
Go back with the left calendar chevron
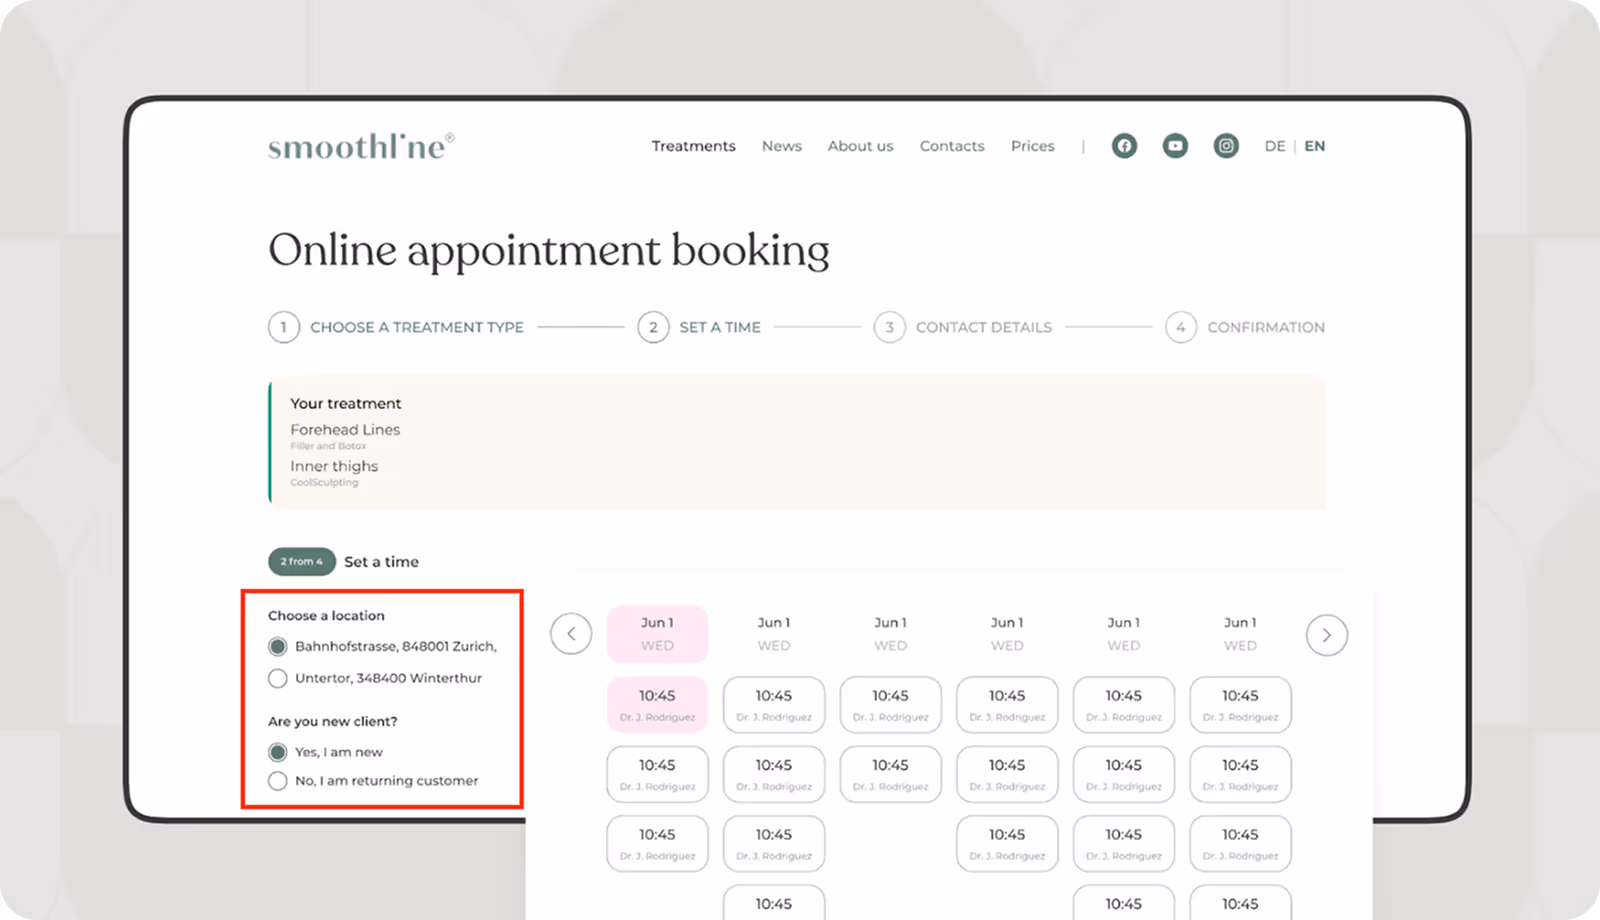coord(571,634)
